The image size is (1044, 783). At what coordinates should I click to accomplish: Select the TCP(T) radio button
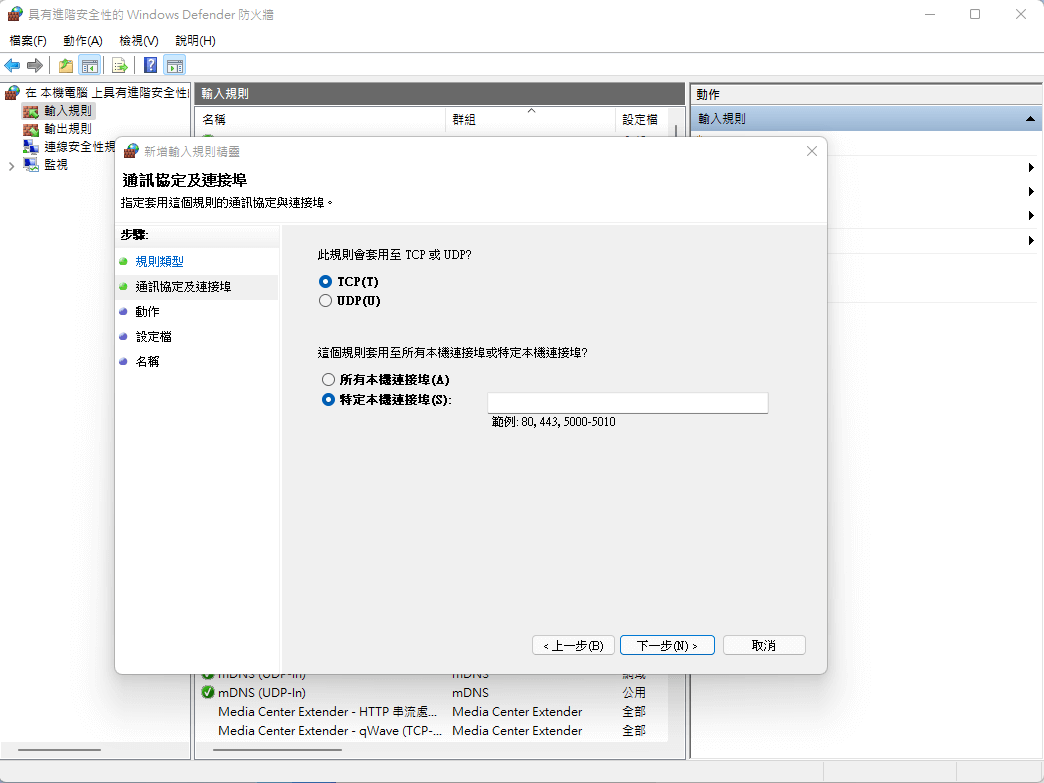click(325, 282)
